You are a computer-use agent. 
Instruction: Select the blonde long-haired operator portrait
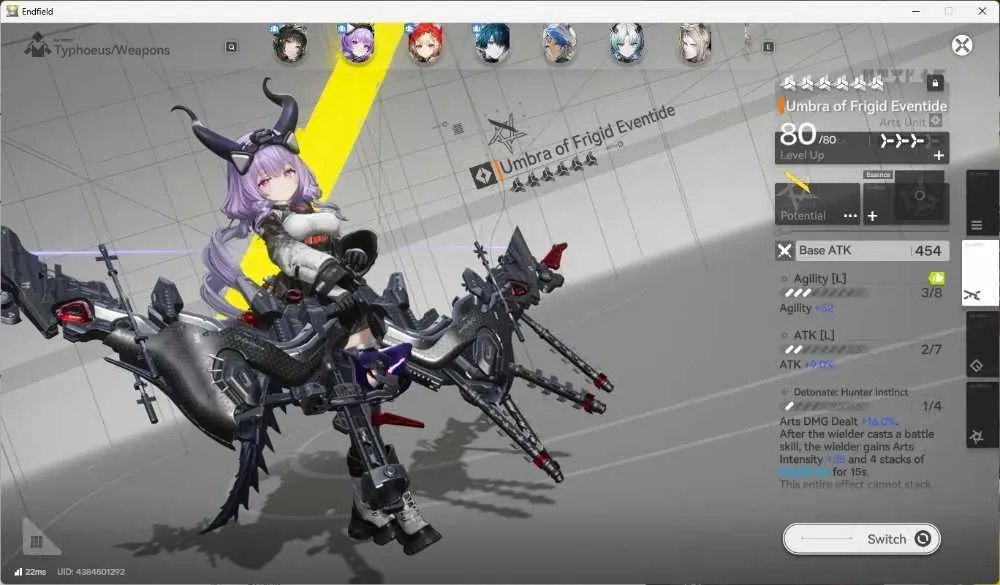click(x=695, y=43)
